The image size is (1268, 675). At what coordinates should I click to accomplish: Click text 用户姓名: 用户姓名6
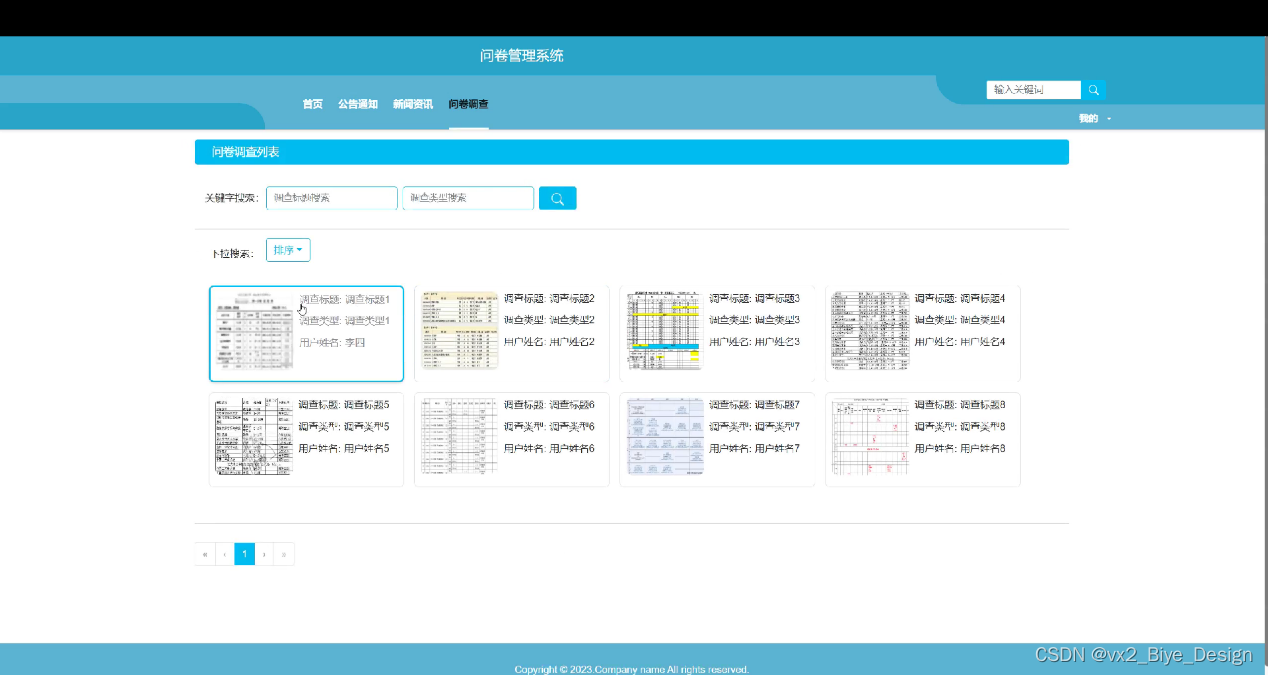click(x=549, y=449)
